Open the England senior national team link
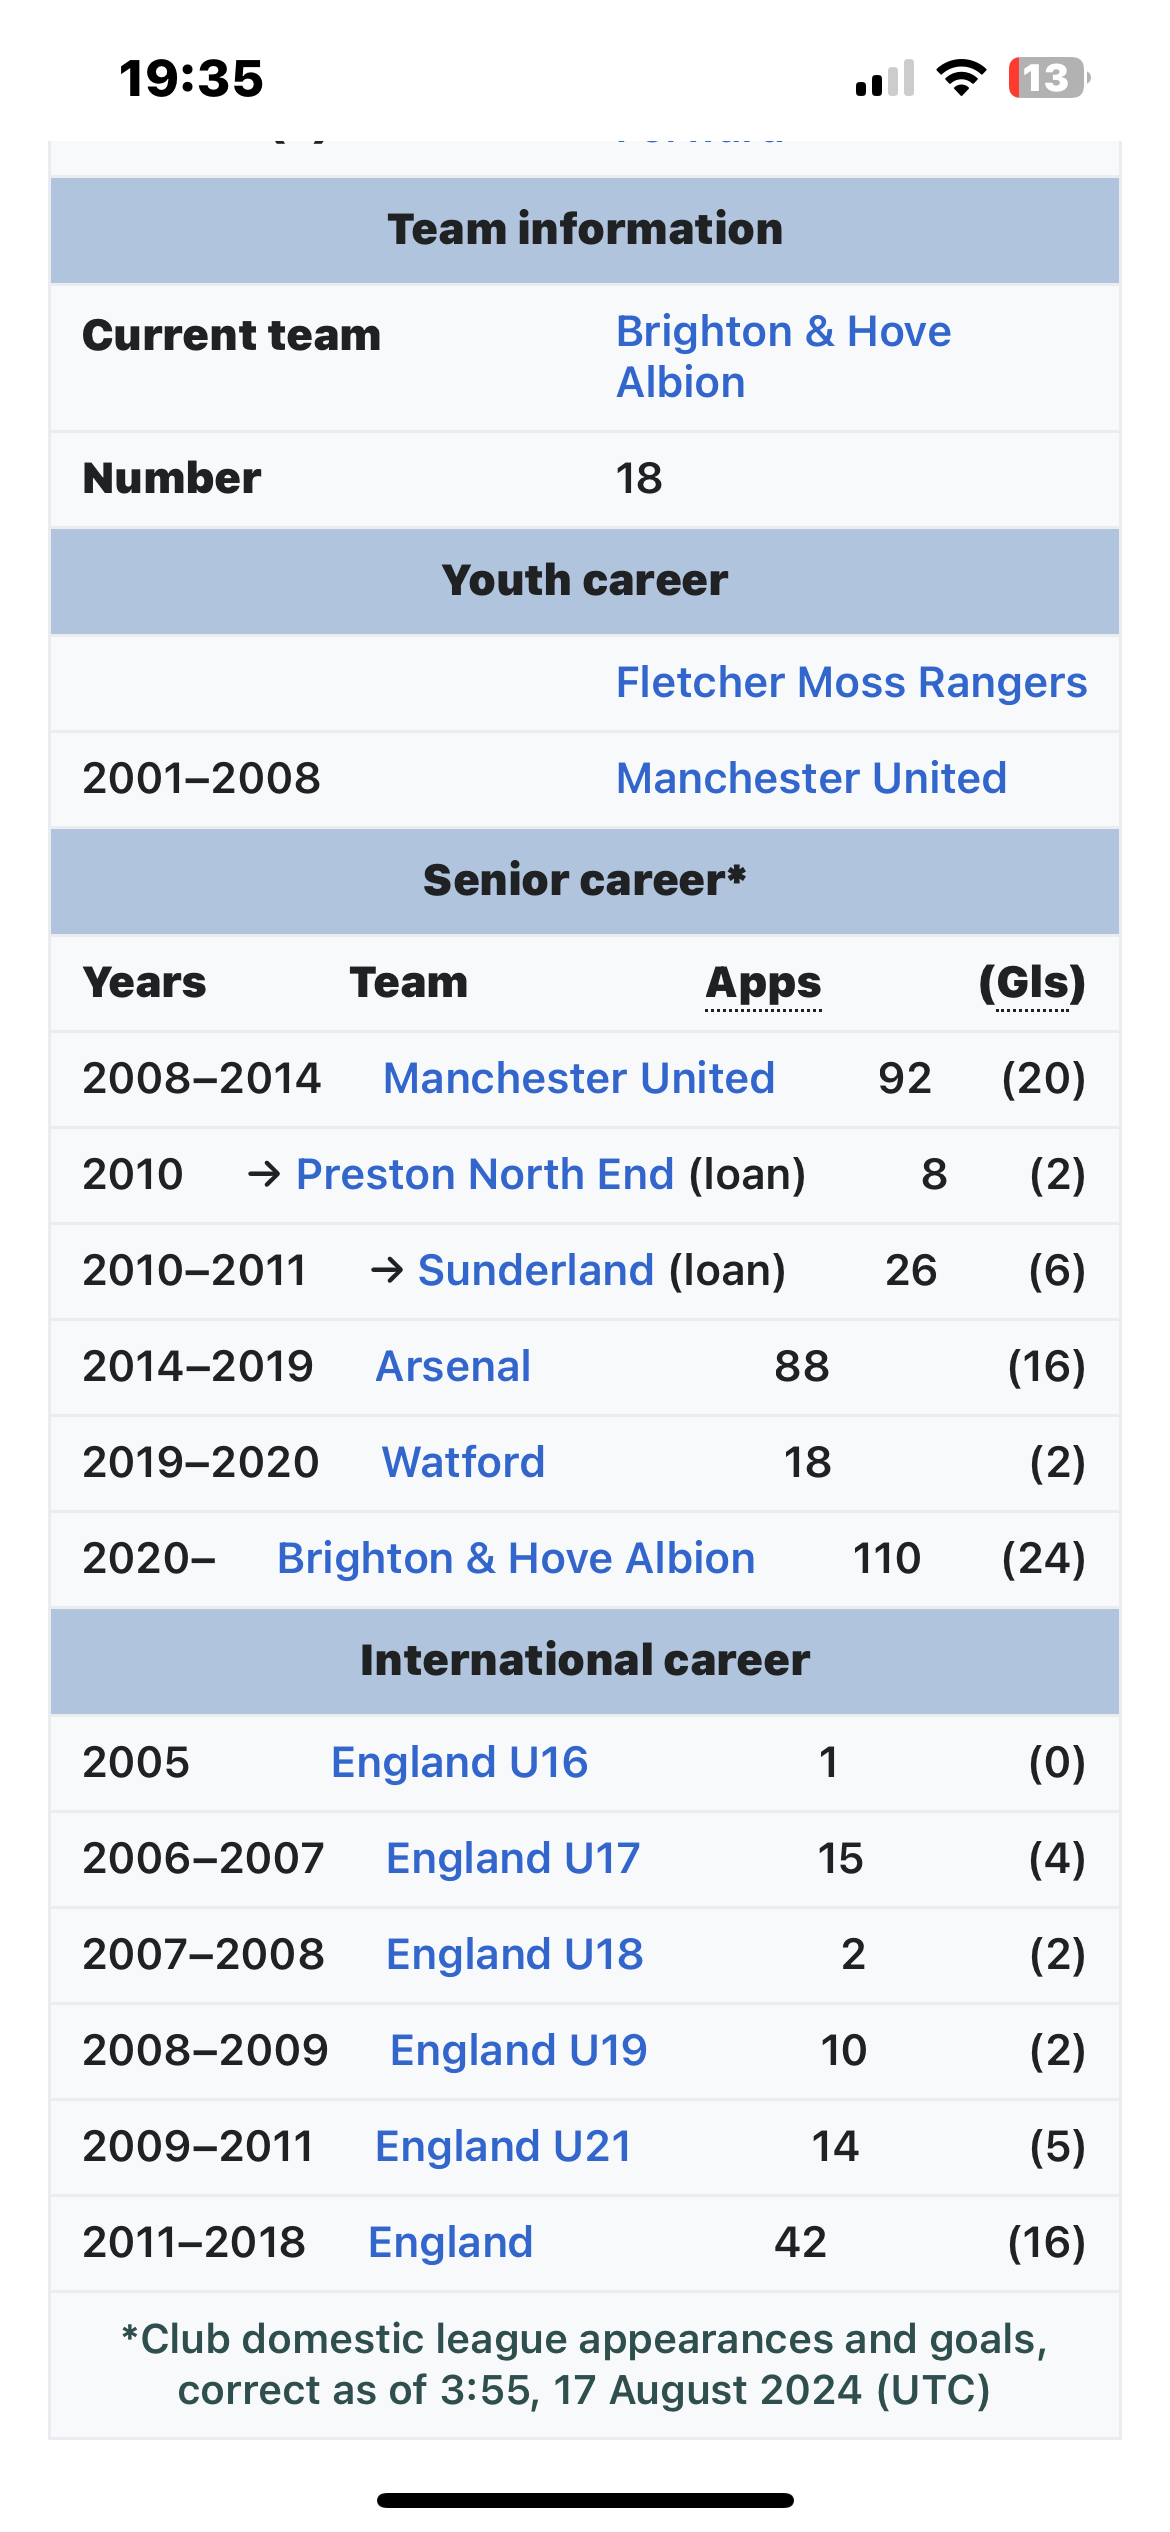 point(451,2243)
